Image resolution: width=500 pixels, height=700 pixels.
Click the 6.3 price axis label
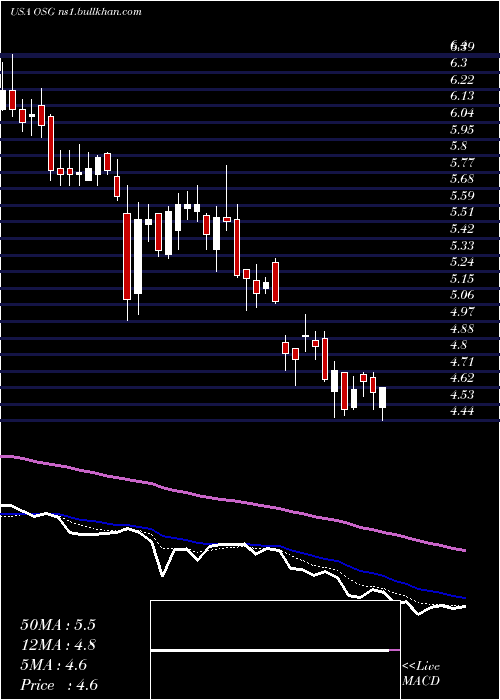pyautogui.click(x=458, y=64)
